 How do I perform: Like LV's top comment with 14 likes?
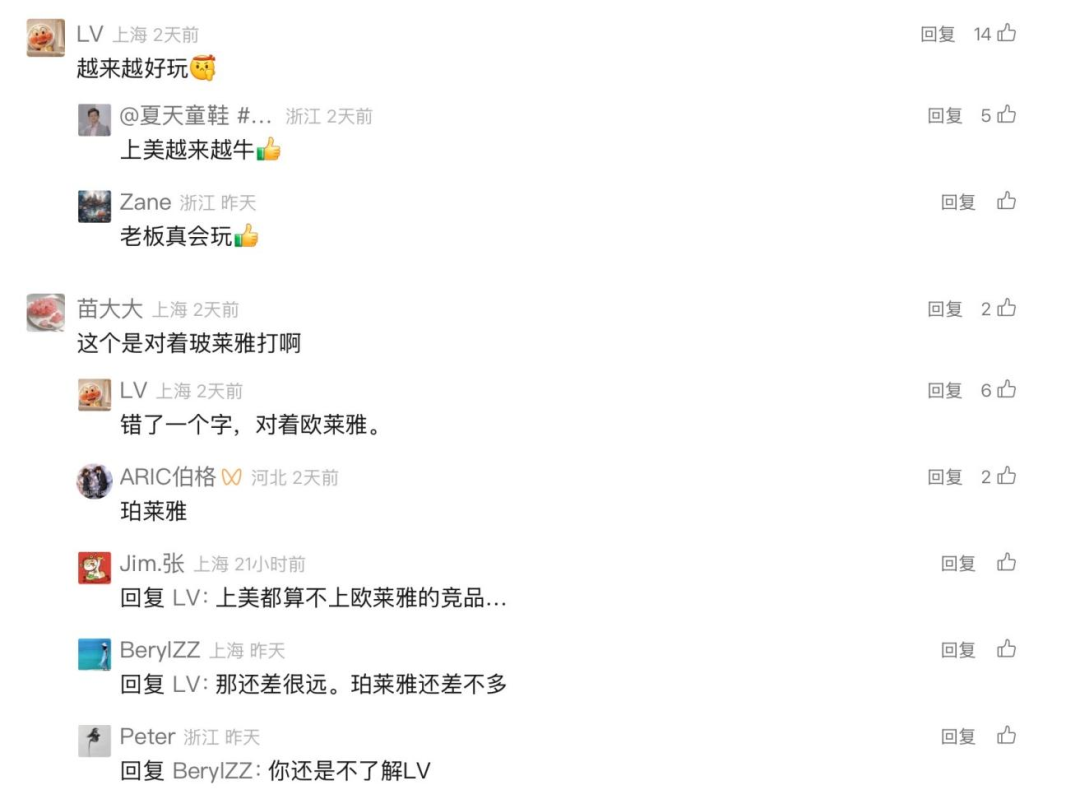click(1006, 32)
